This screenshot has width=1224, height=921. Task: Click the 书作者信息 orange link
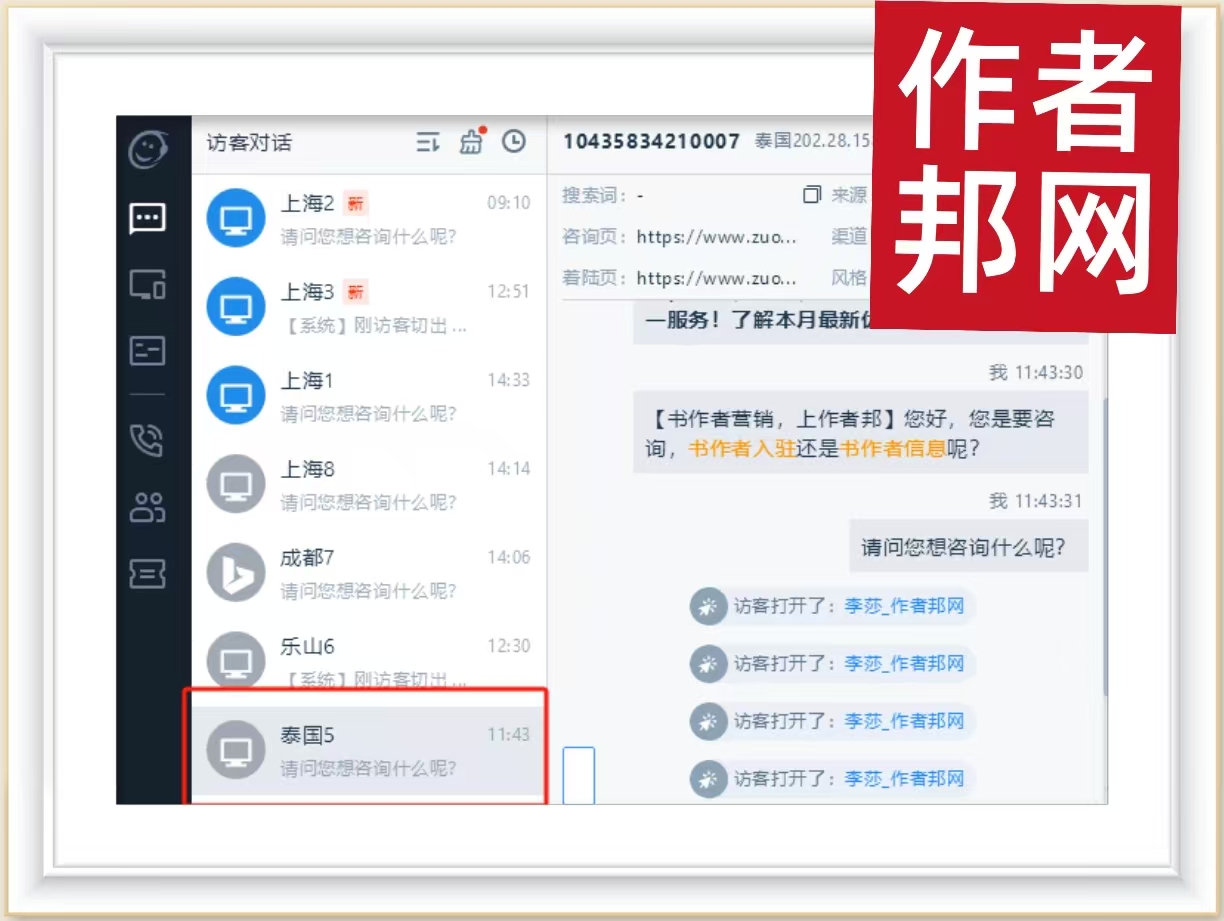892,449
